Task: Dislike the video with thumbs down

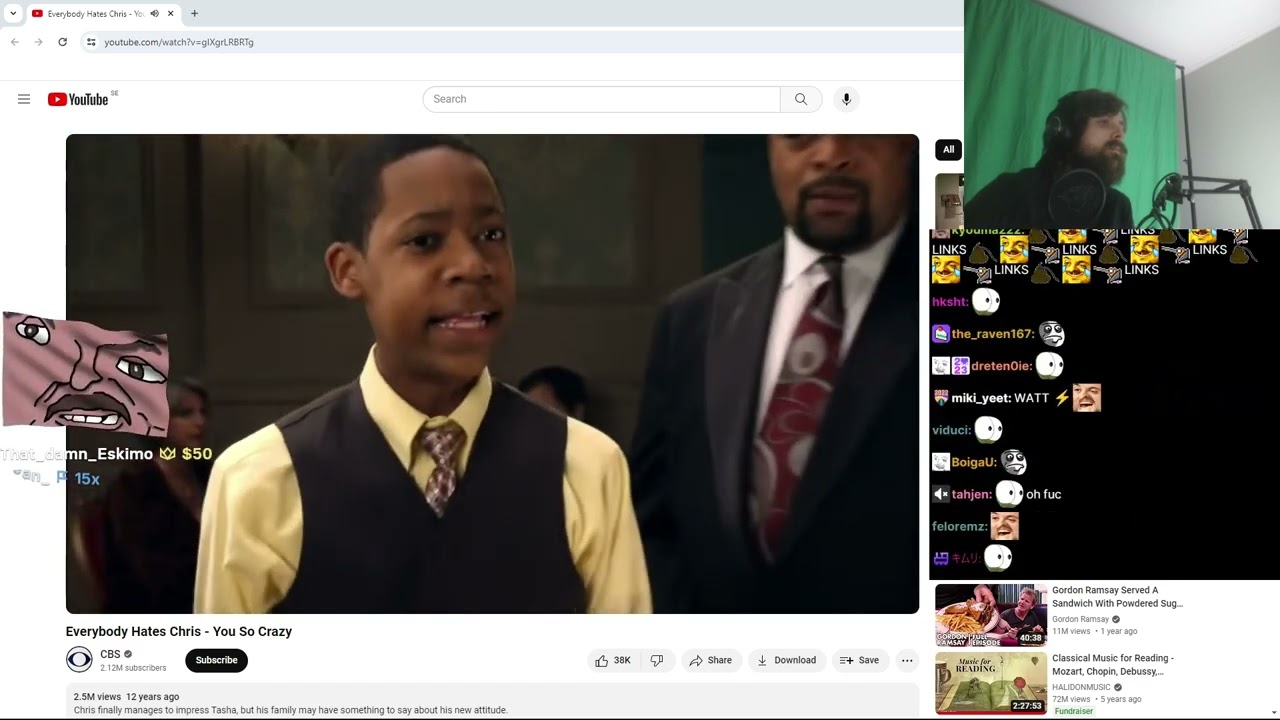Action: tap(657, 660)
